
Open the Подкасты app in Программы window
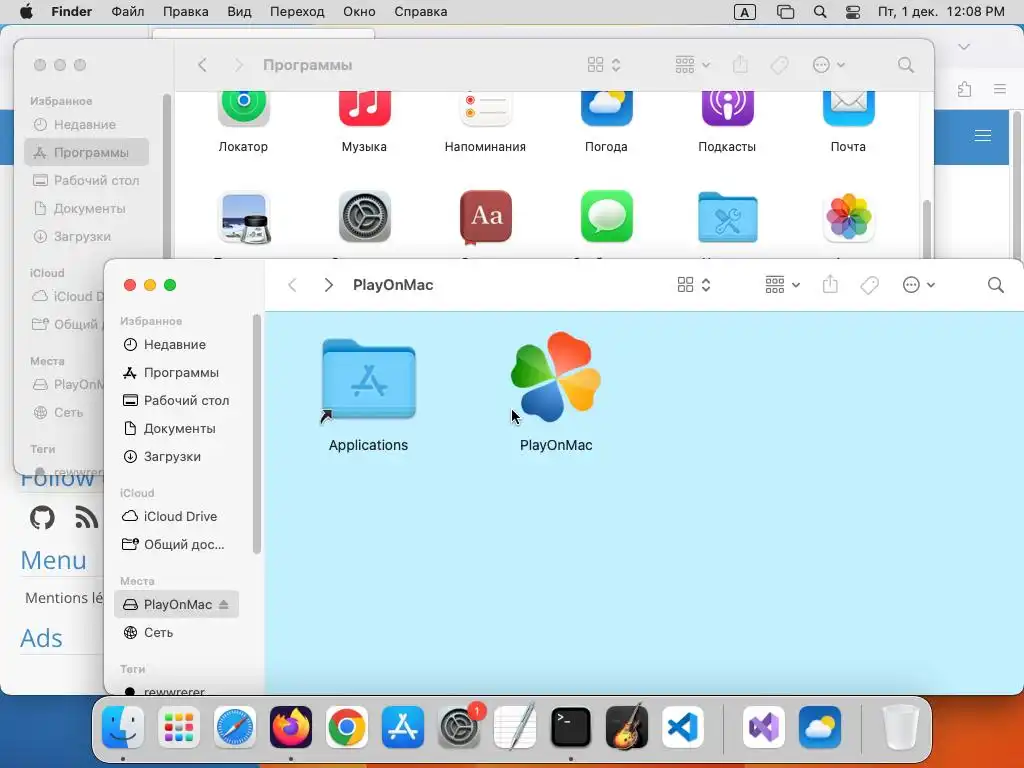(728, 109)
